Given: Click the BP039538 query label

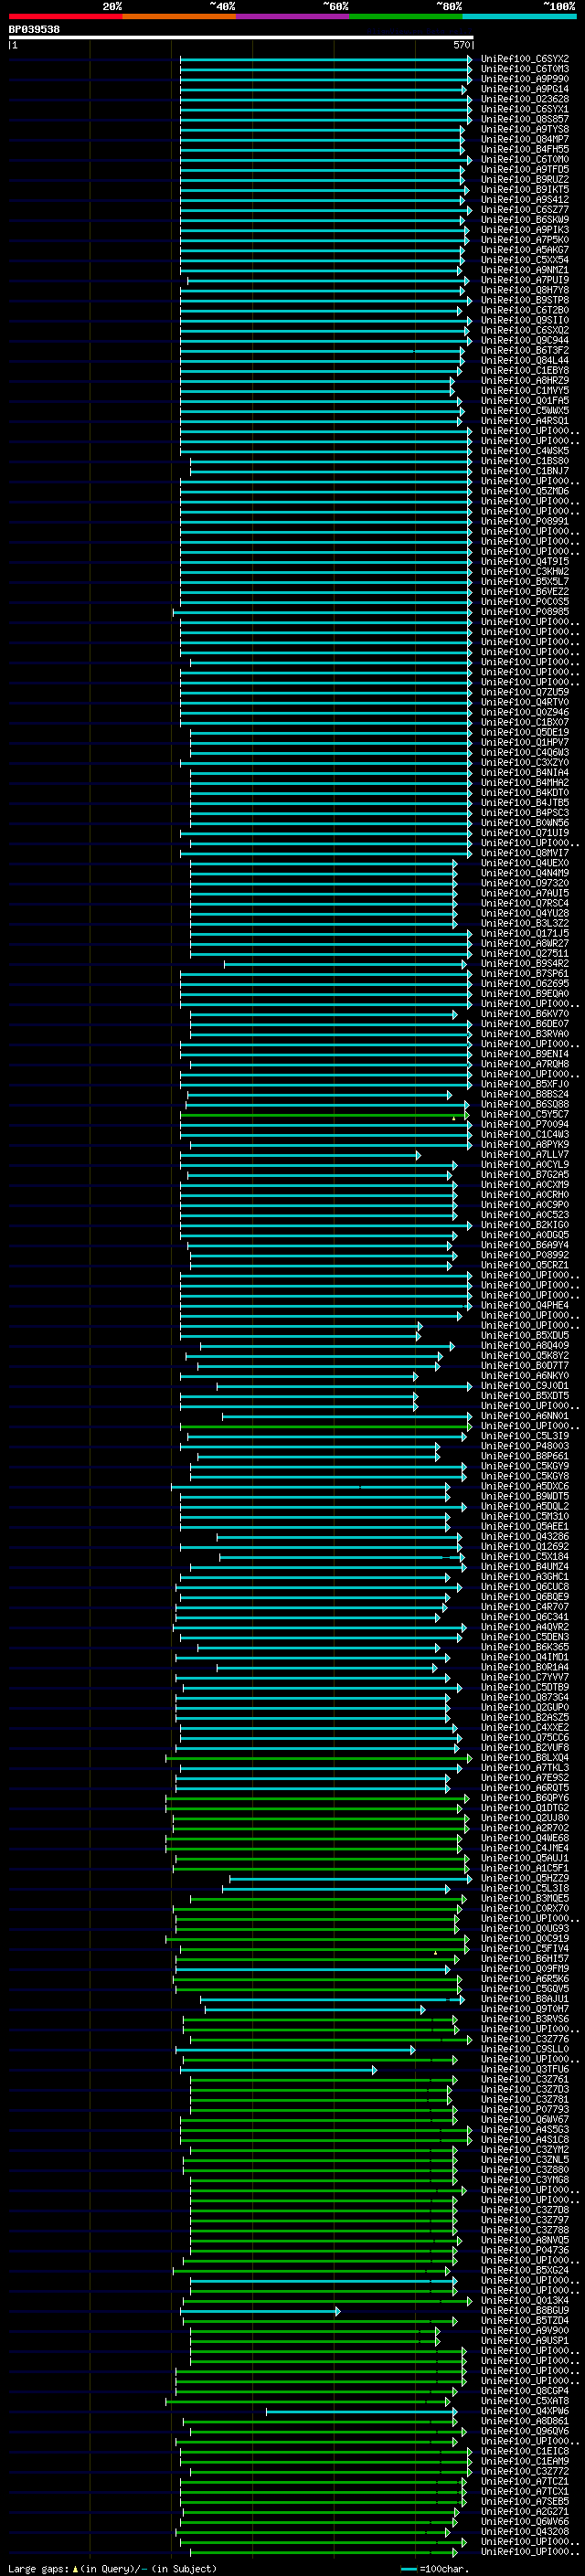Looking at the screenshot, I should (x=34, y=29).
